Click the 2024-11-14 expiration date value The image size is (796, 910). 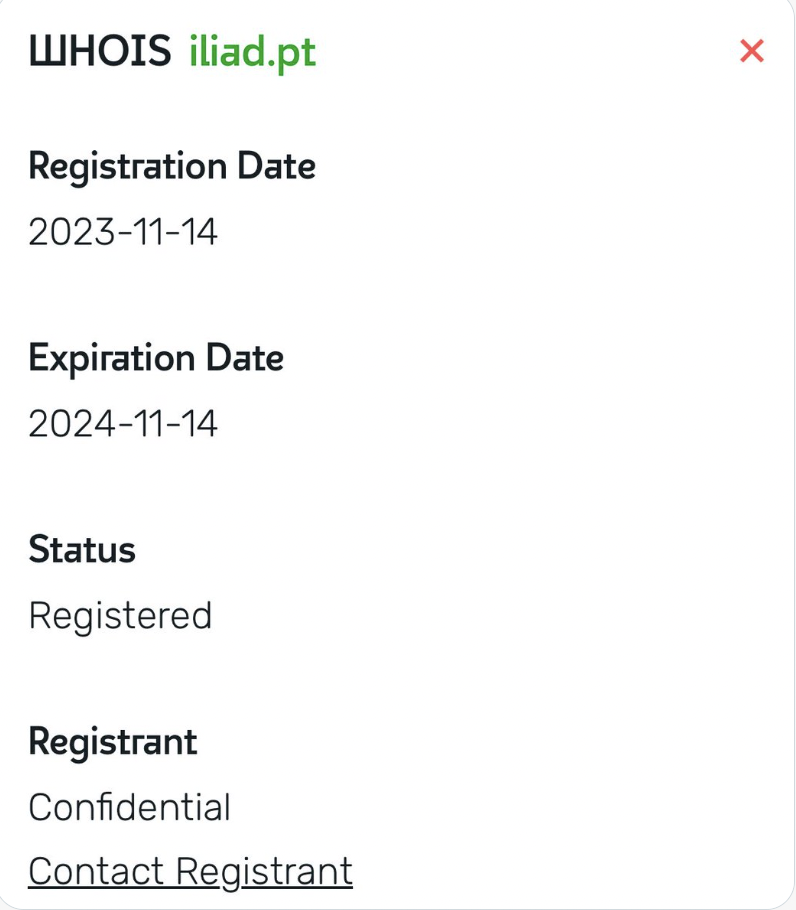[x=123, y=424]
